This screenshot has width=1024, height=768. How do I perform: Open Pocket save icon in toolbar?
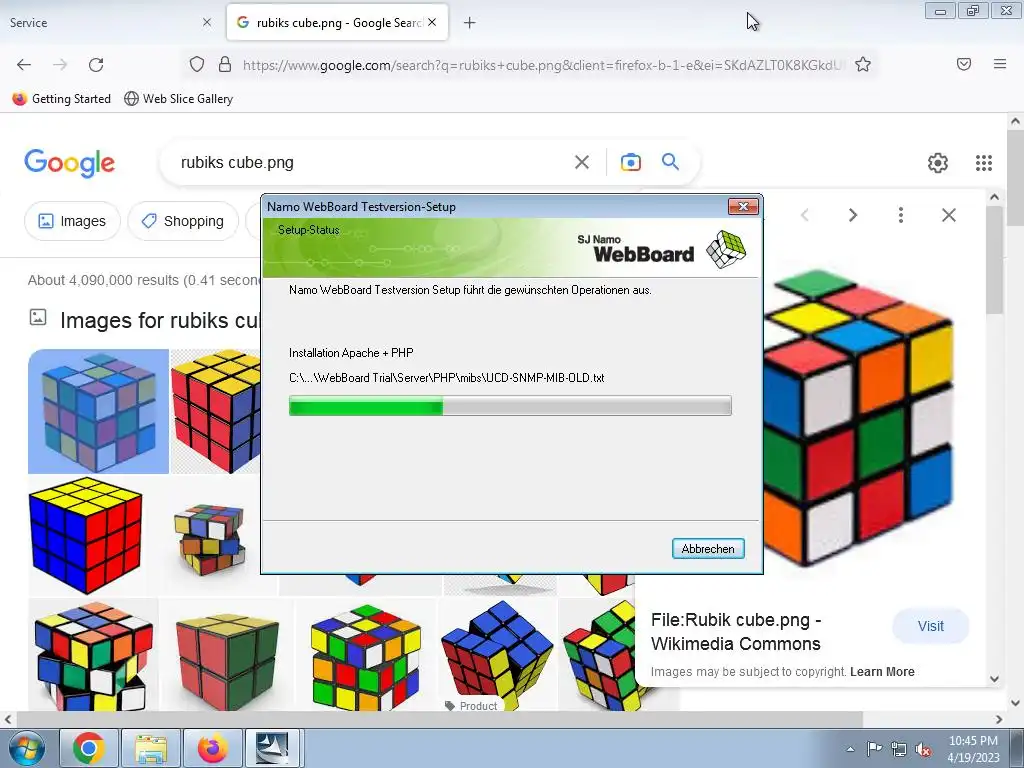click(x=964, y=64)
